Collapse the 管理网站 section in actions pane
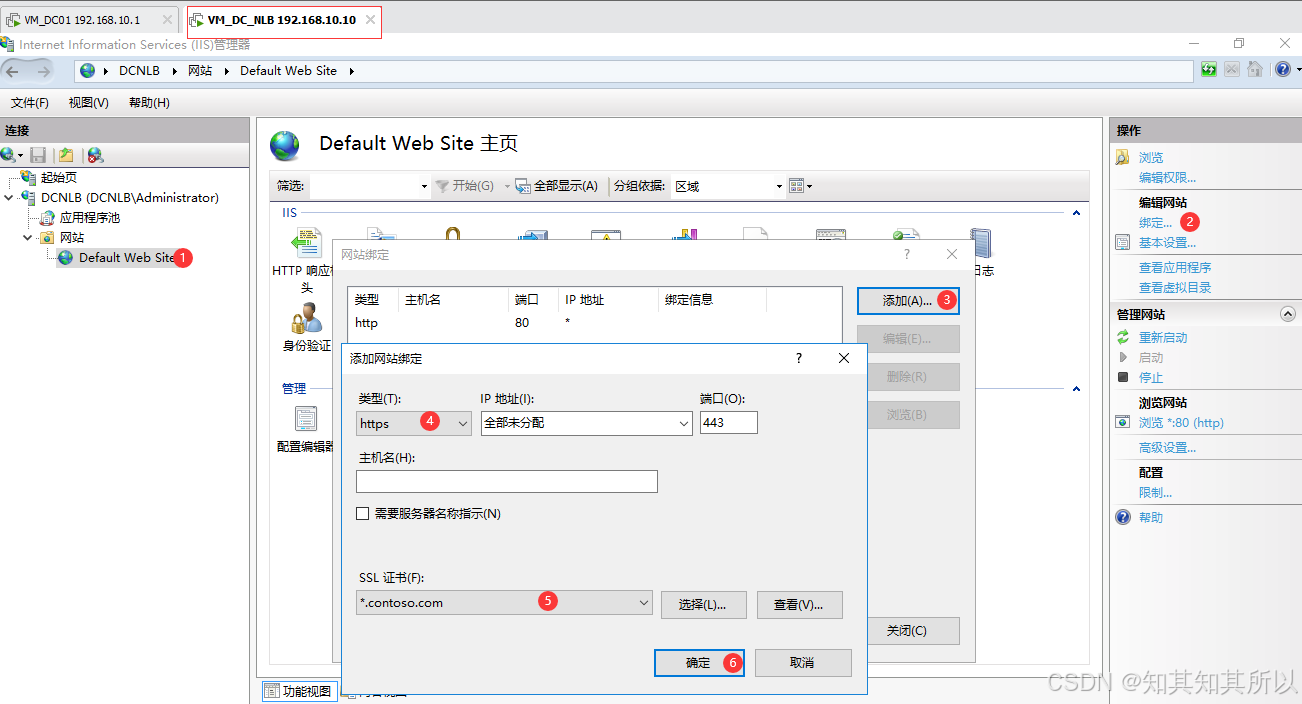The image size is (1302, 704). (1288, 314)
